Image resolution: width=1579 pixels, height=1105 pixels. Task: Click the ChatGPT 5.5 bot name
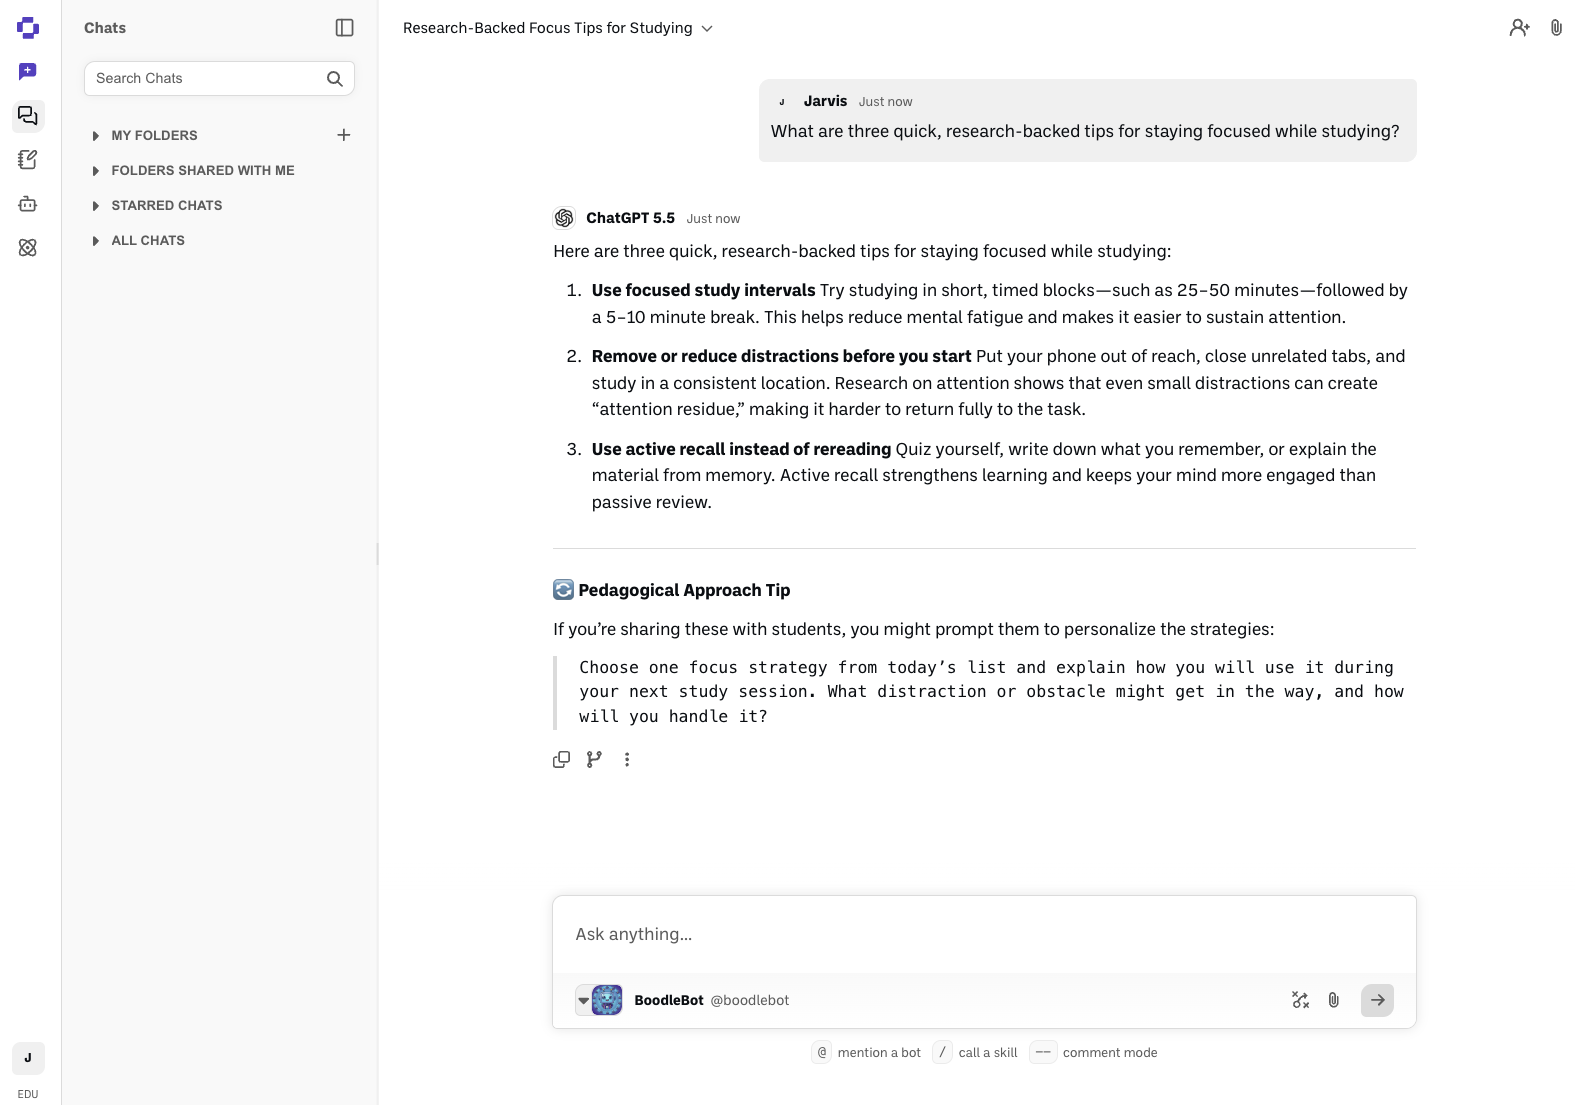[x=630, y=218]
